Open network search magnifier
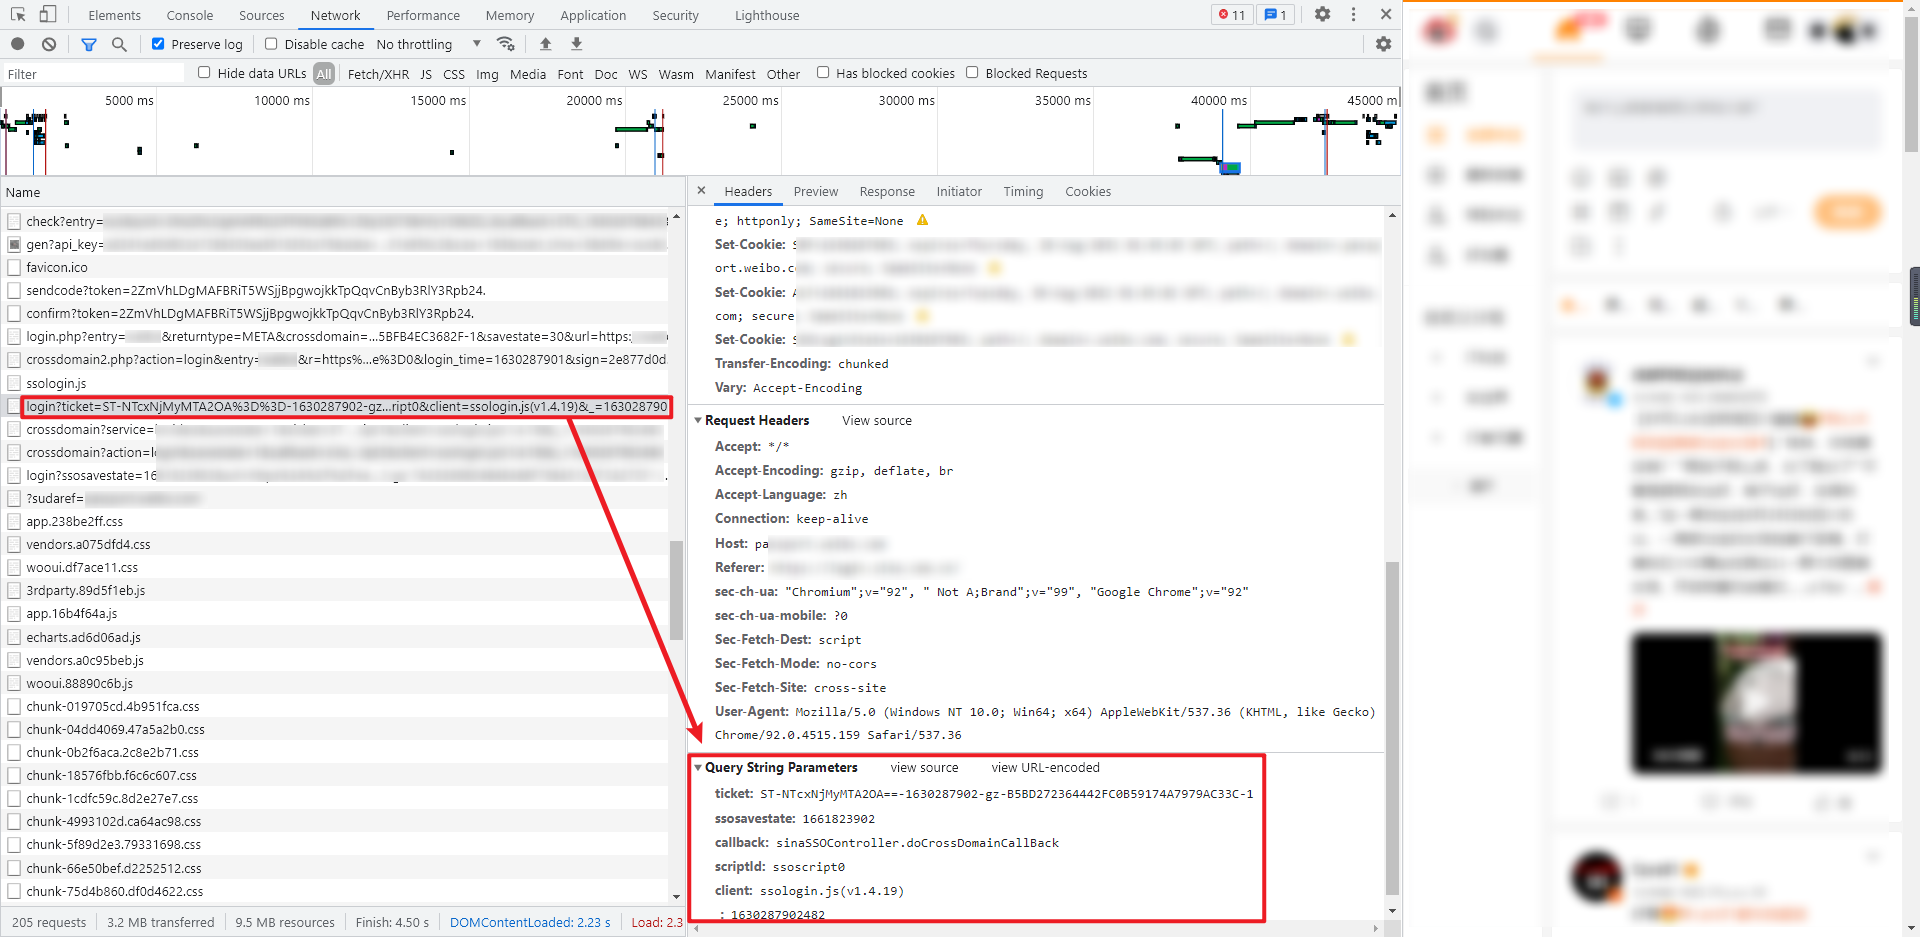Image resolution: width=1920 pixels, height=937 pixels. 119,44
